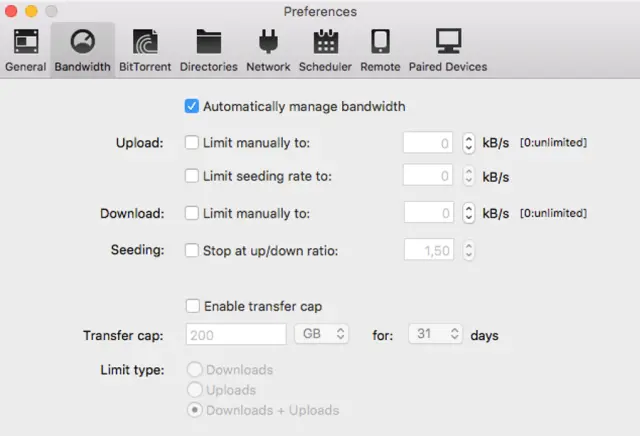Uncheck Automatically manage bandwidth
The height and width of the screenshot is (436, 640).
click(x=192, y=106)
